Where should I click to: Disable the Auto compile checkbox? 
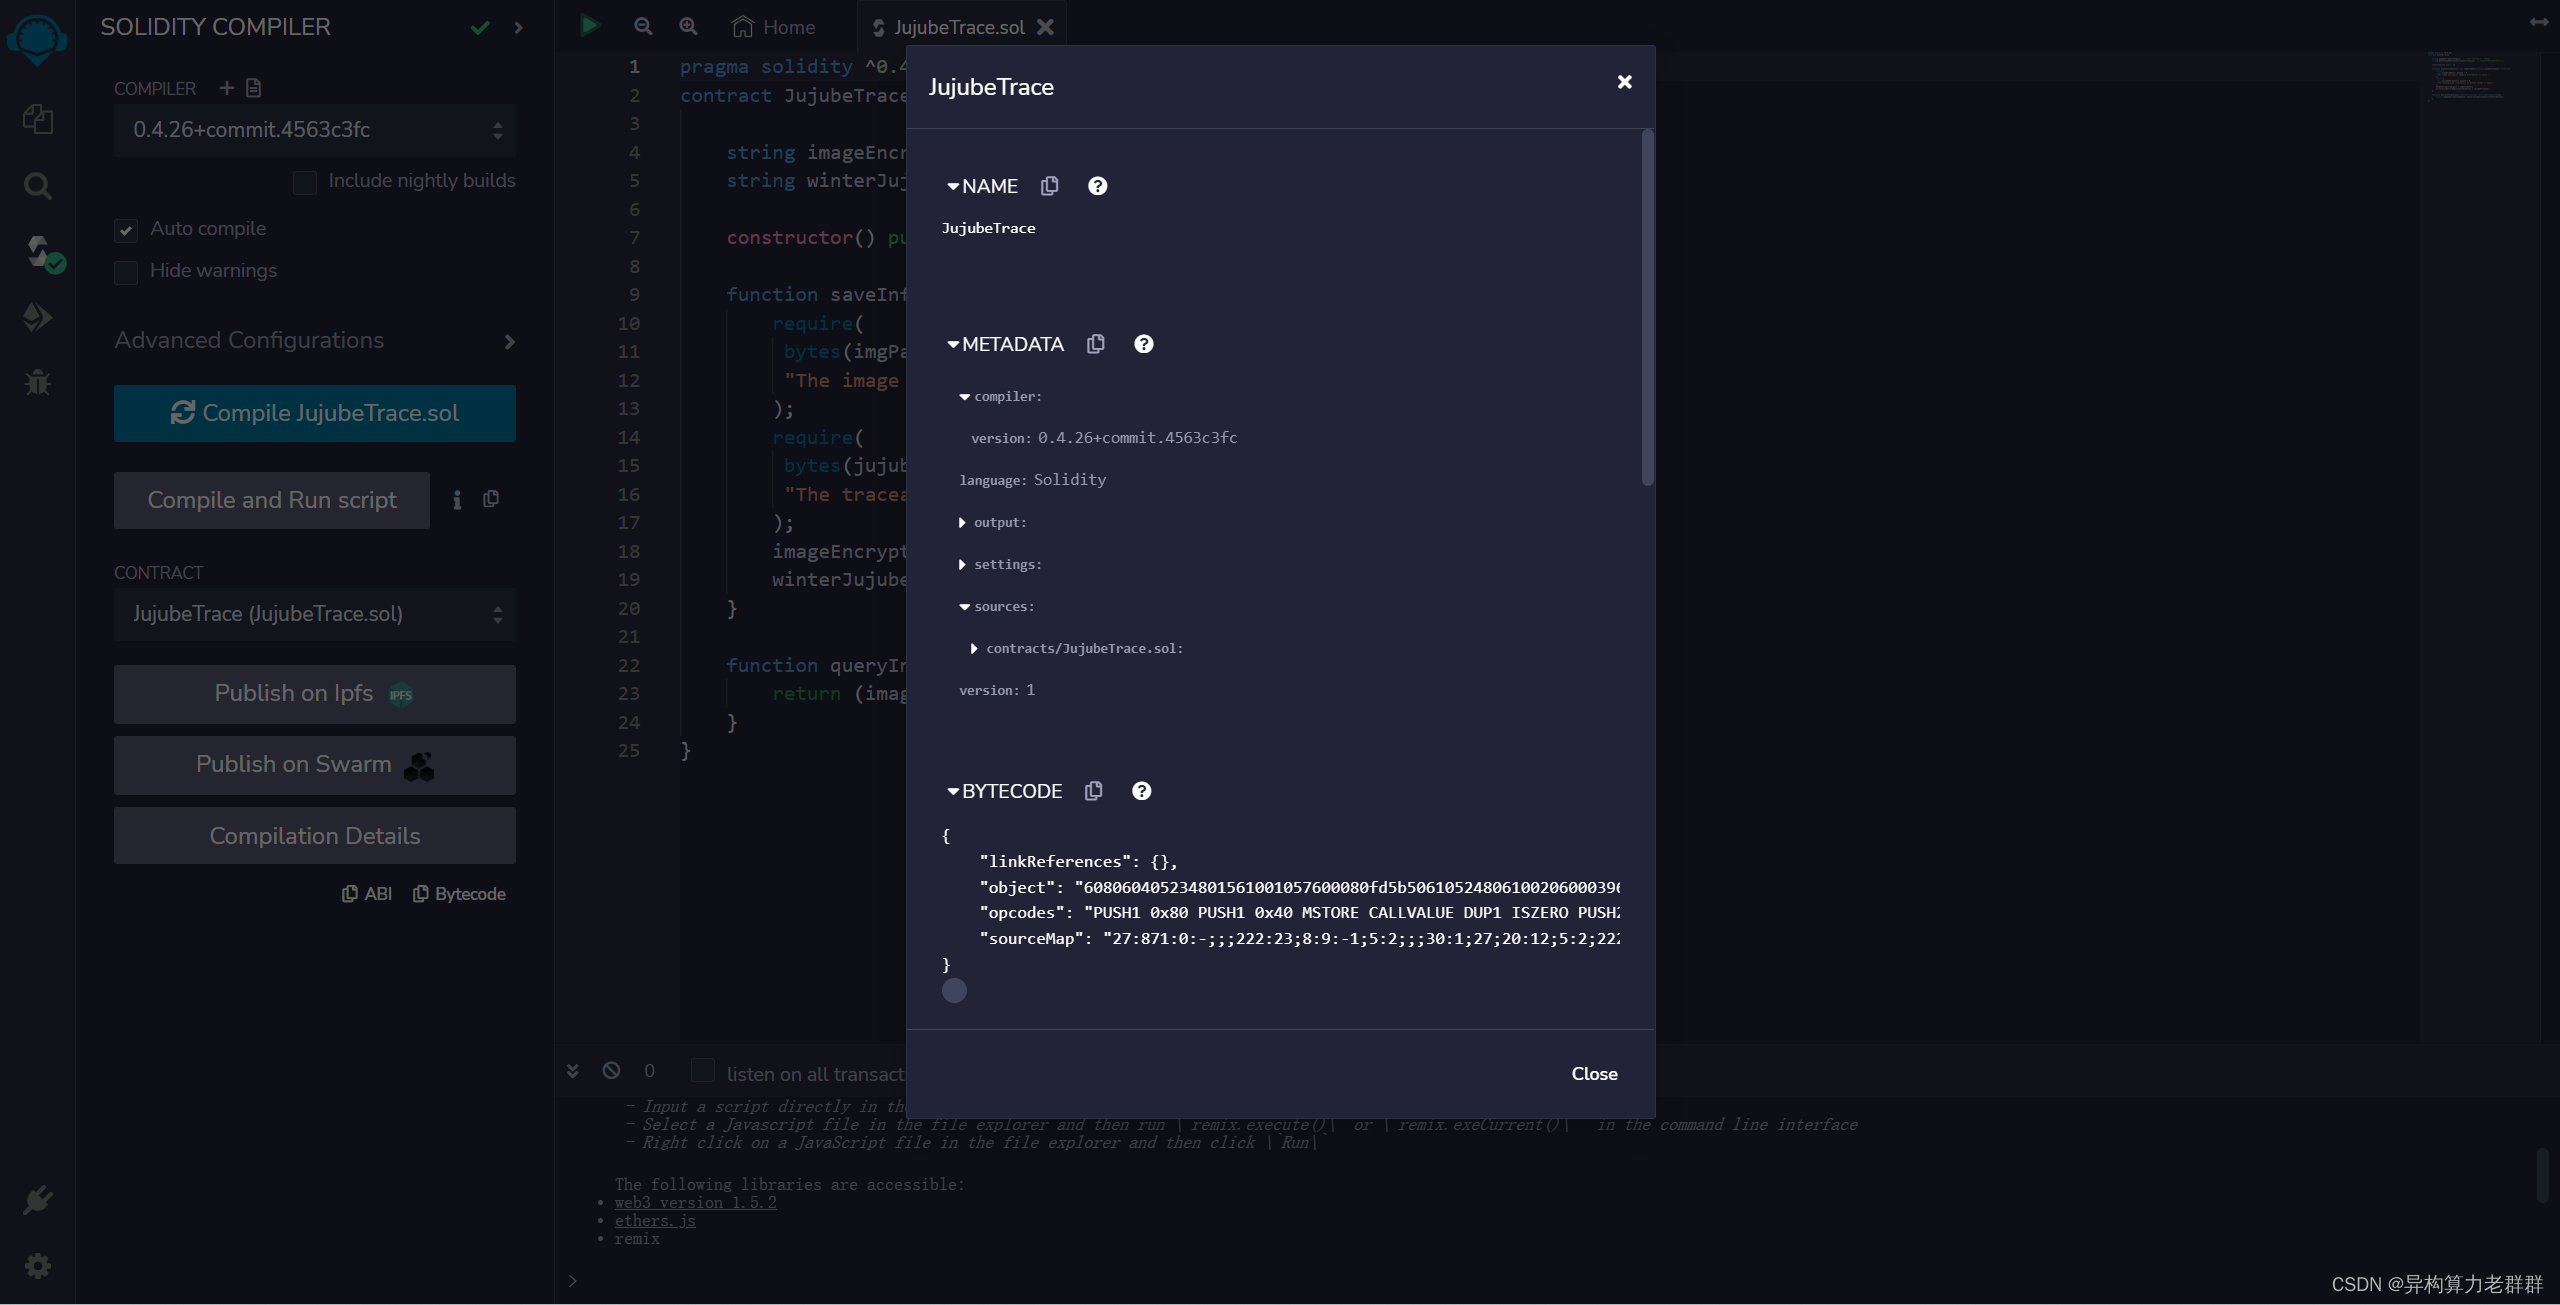pos(126,230)
